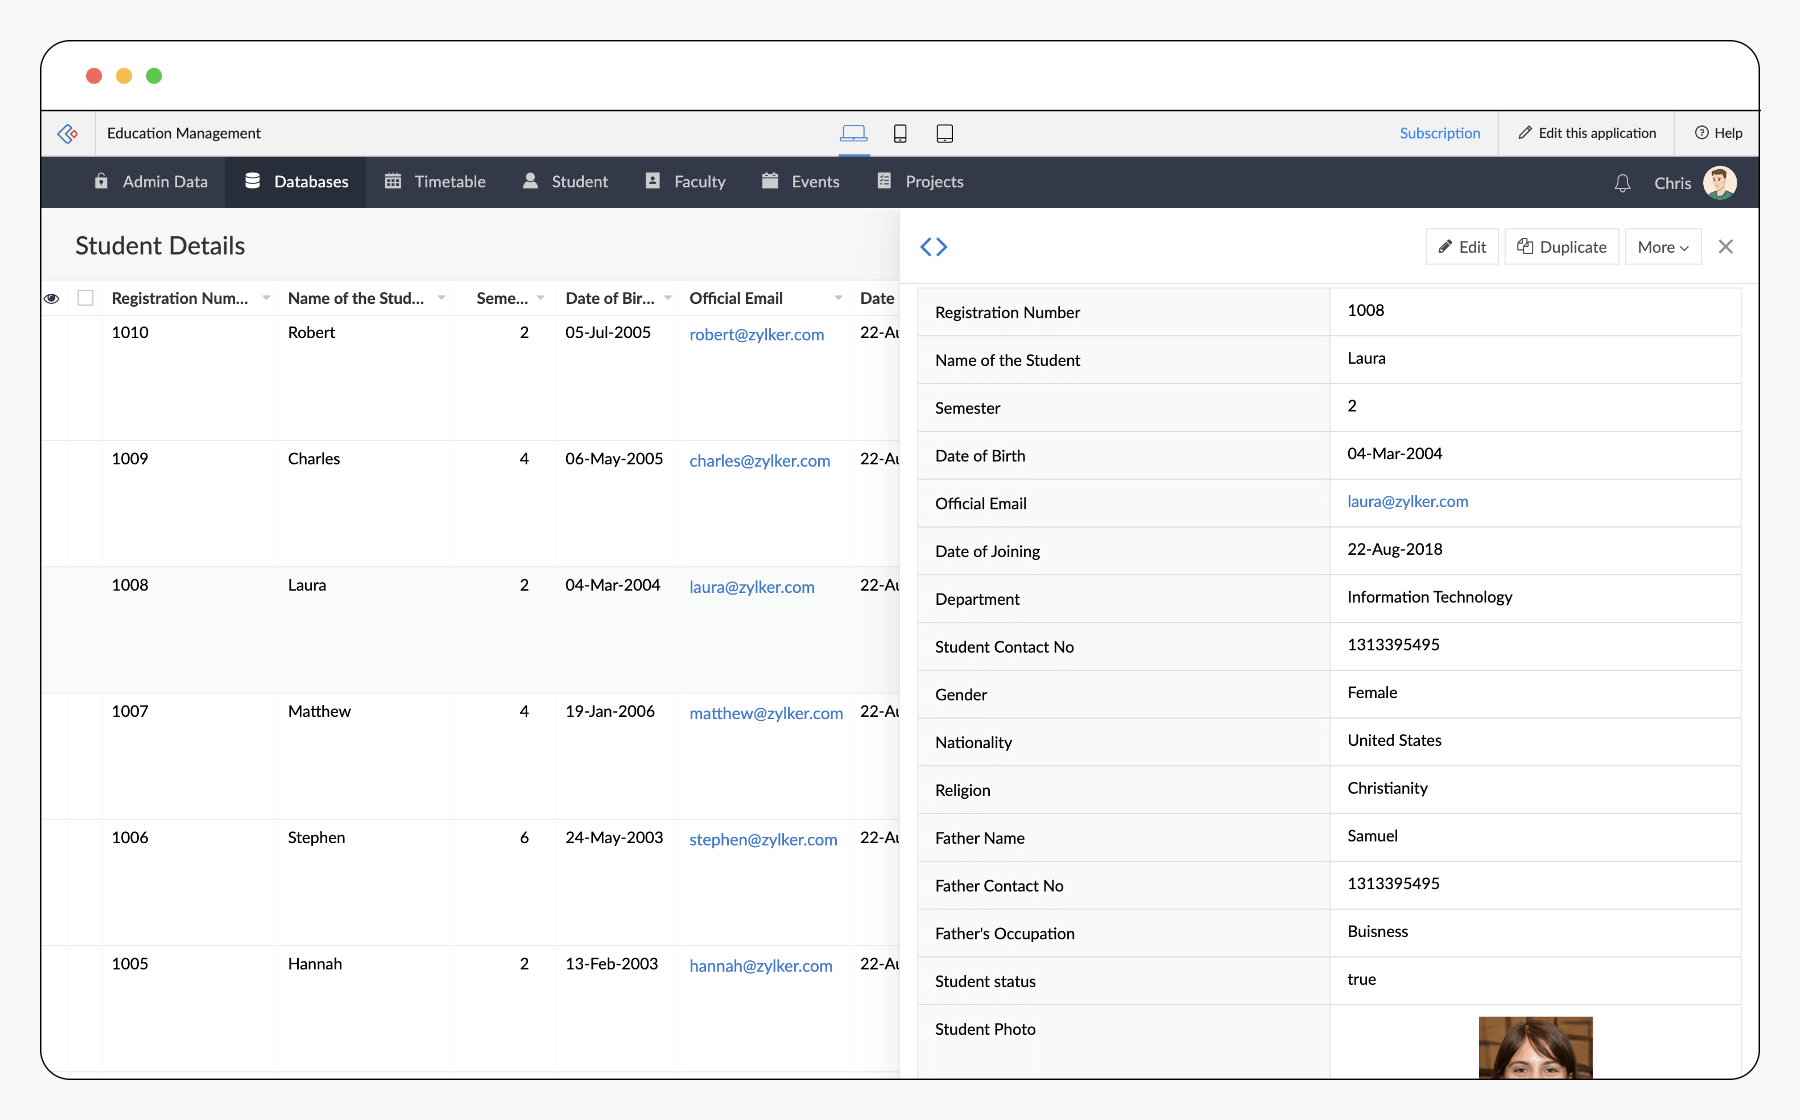This screenshot has width=1800, height=1120.
Task: Expand the More actions dropdown
Action: point(1662,247)
